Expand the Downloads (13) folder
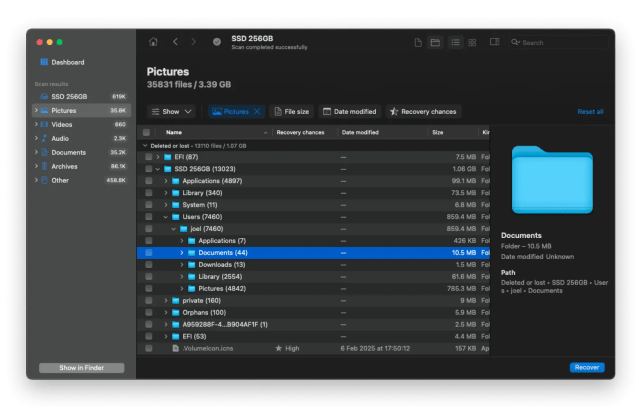 coord(182,265)
